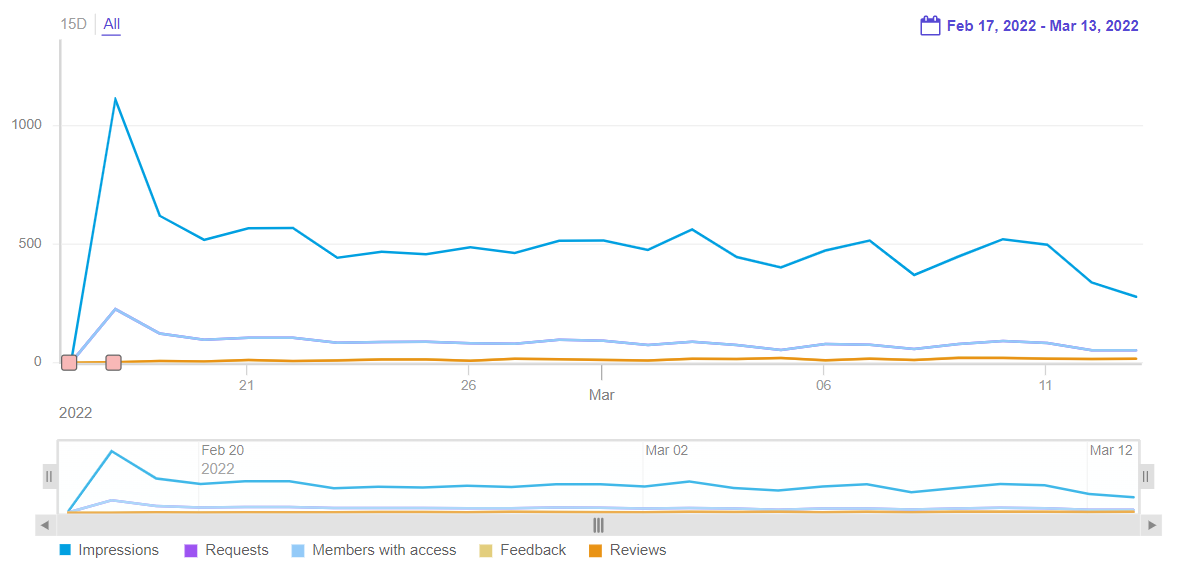Click the scrollbar left arrow
The width and height of the screenshot is (1196, 572).
pyautogui.click(x=45, y=525)
